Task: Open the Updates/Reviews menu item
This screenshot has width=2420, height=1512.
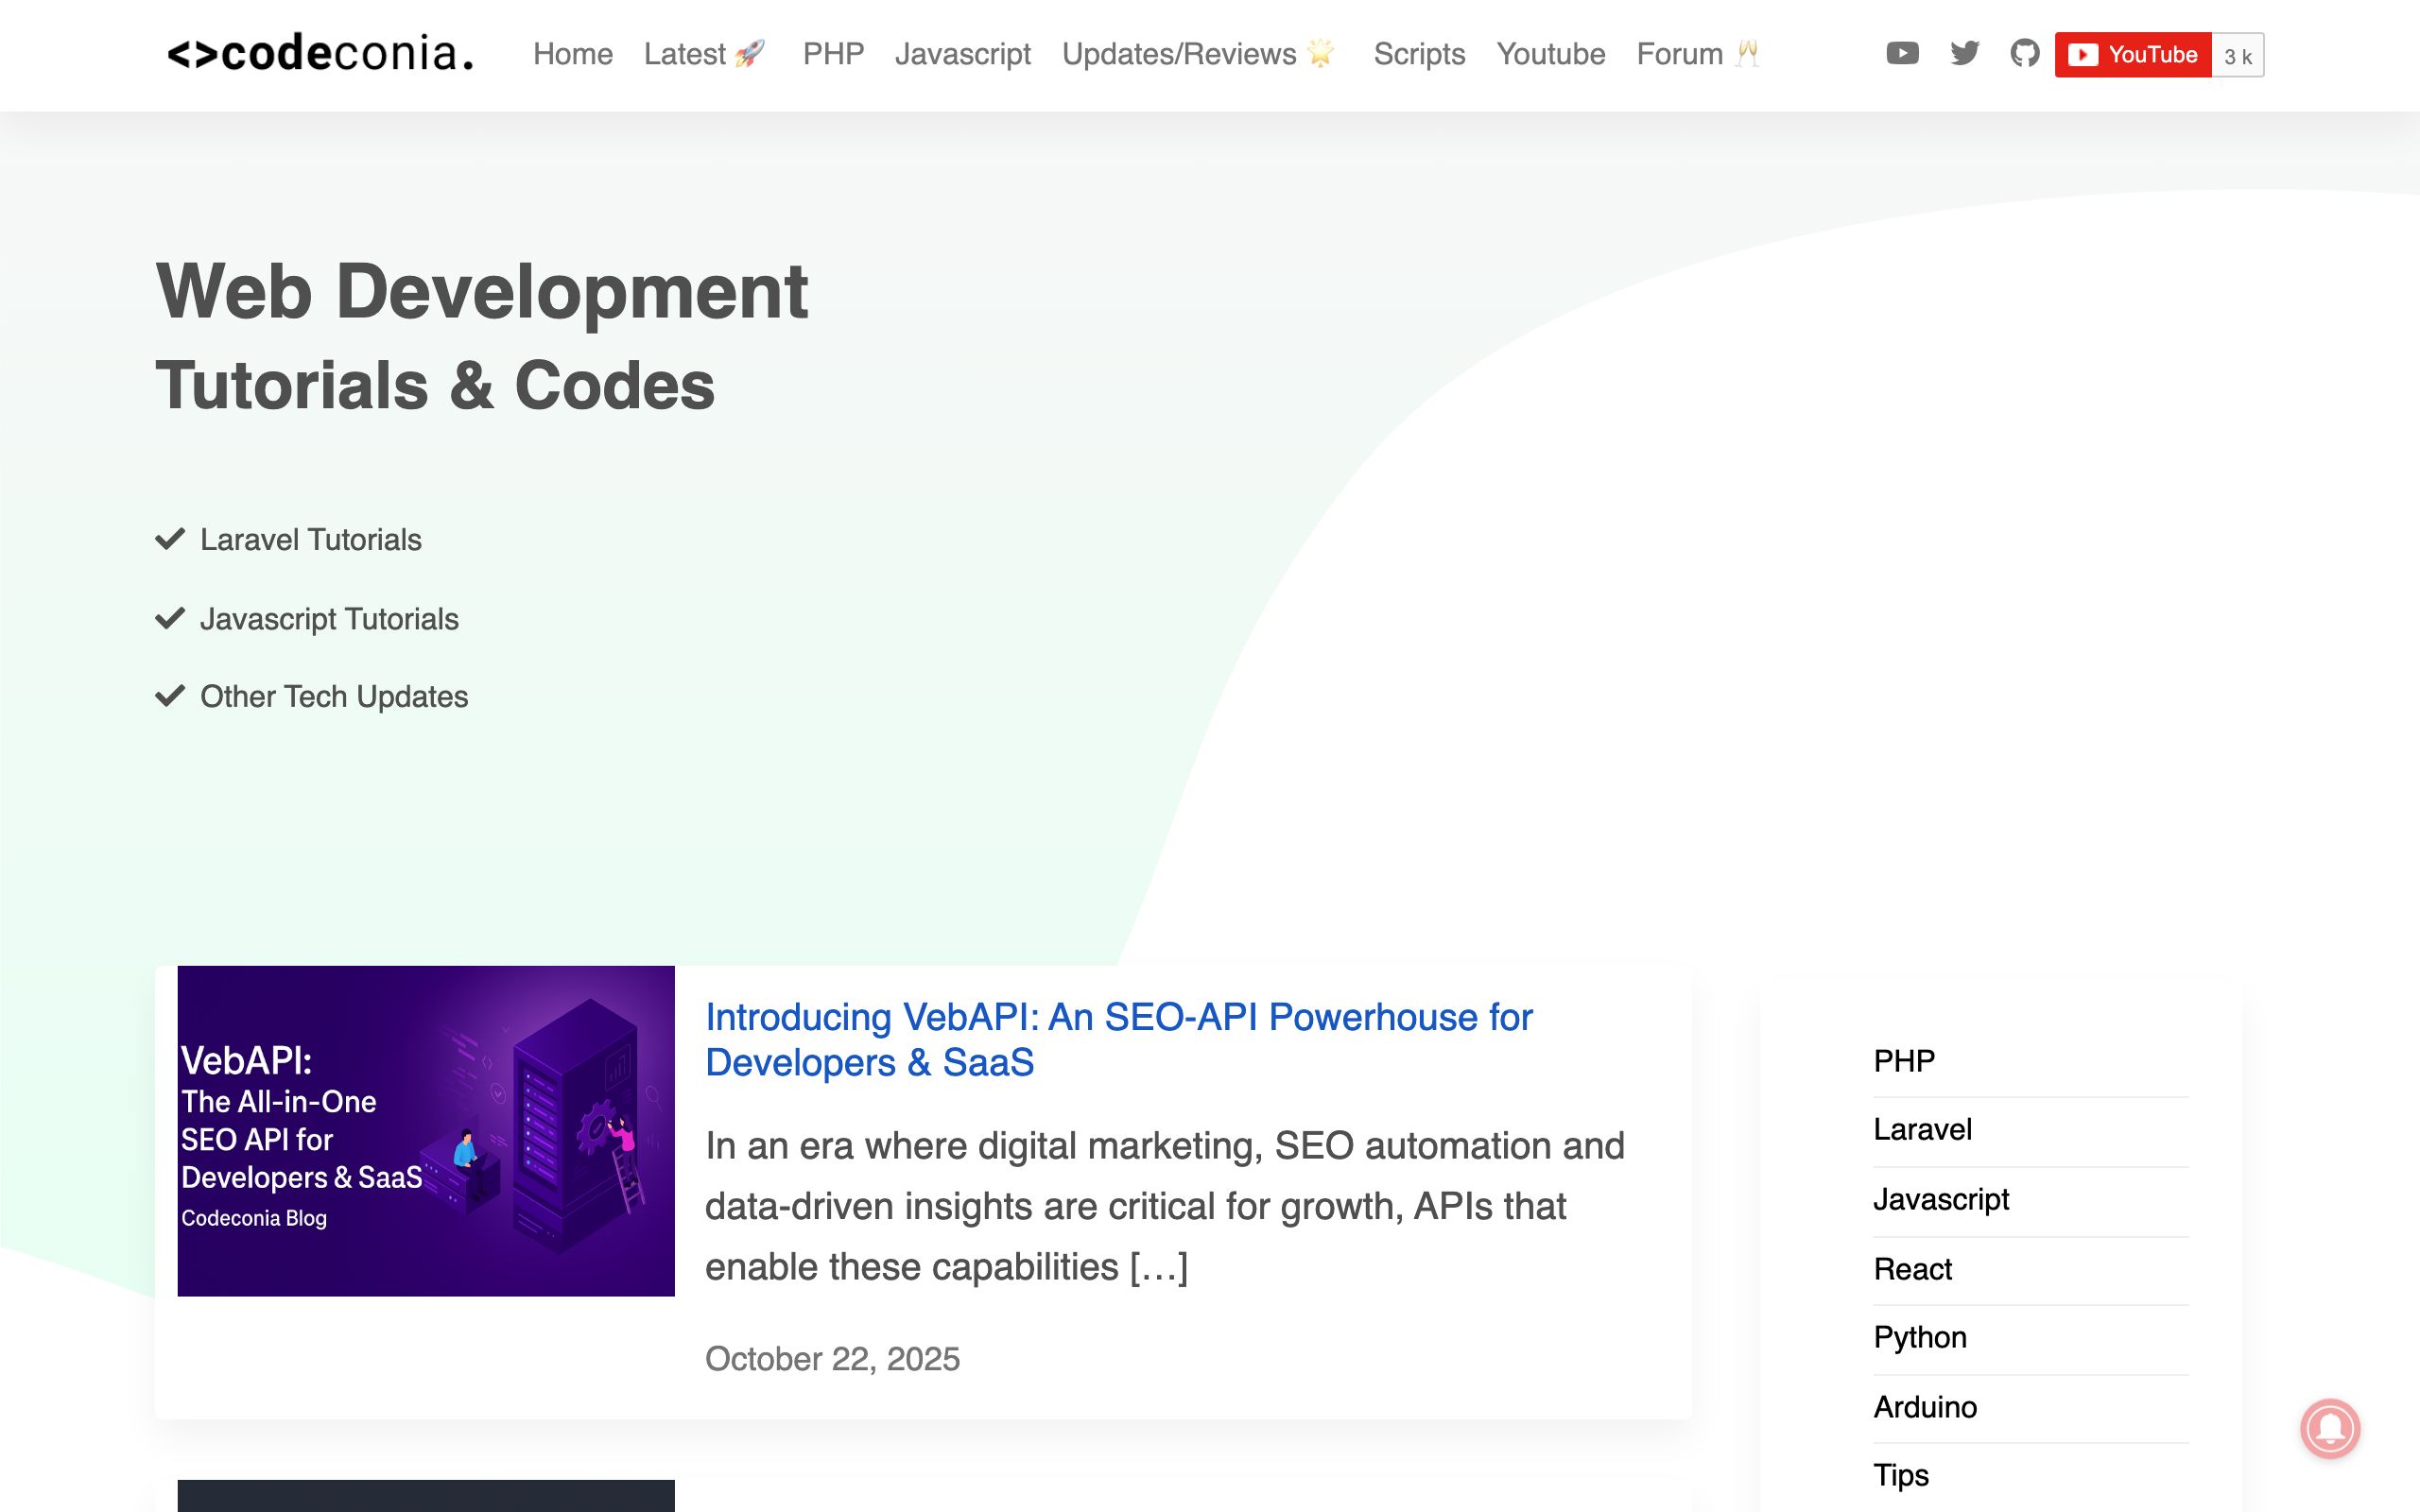Action: 1199,54
